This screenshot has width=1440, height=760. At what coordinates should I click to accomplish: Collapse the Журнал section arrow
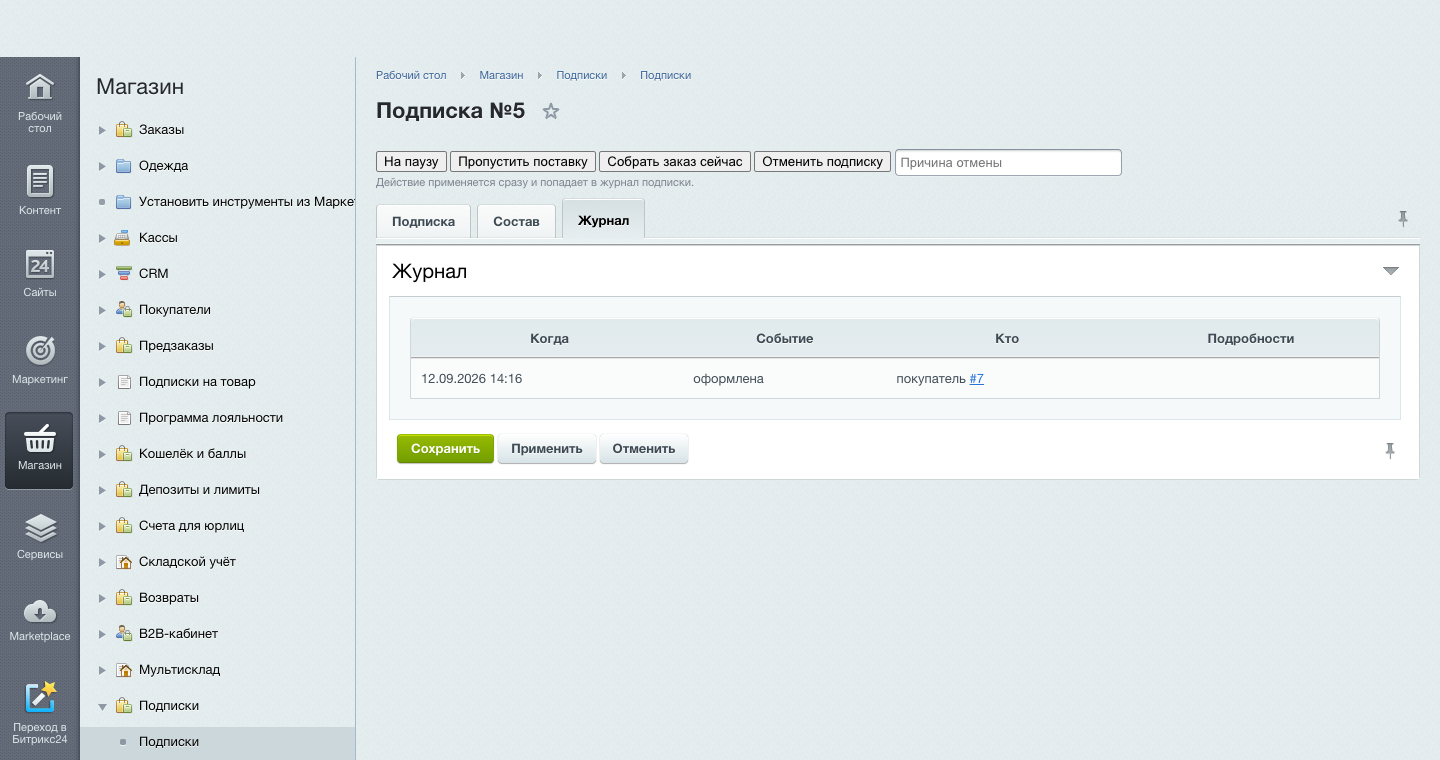[x=1390, y=271]
